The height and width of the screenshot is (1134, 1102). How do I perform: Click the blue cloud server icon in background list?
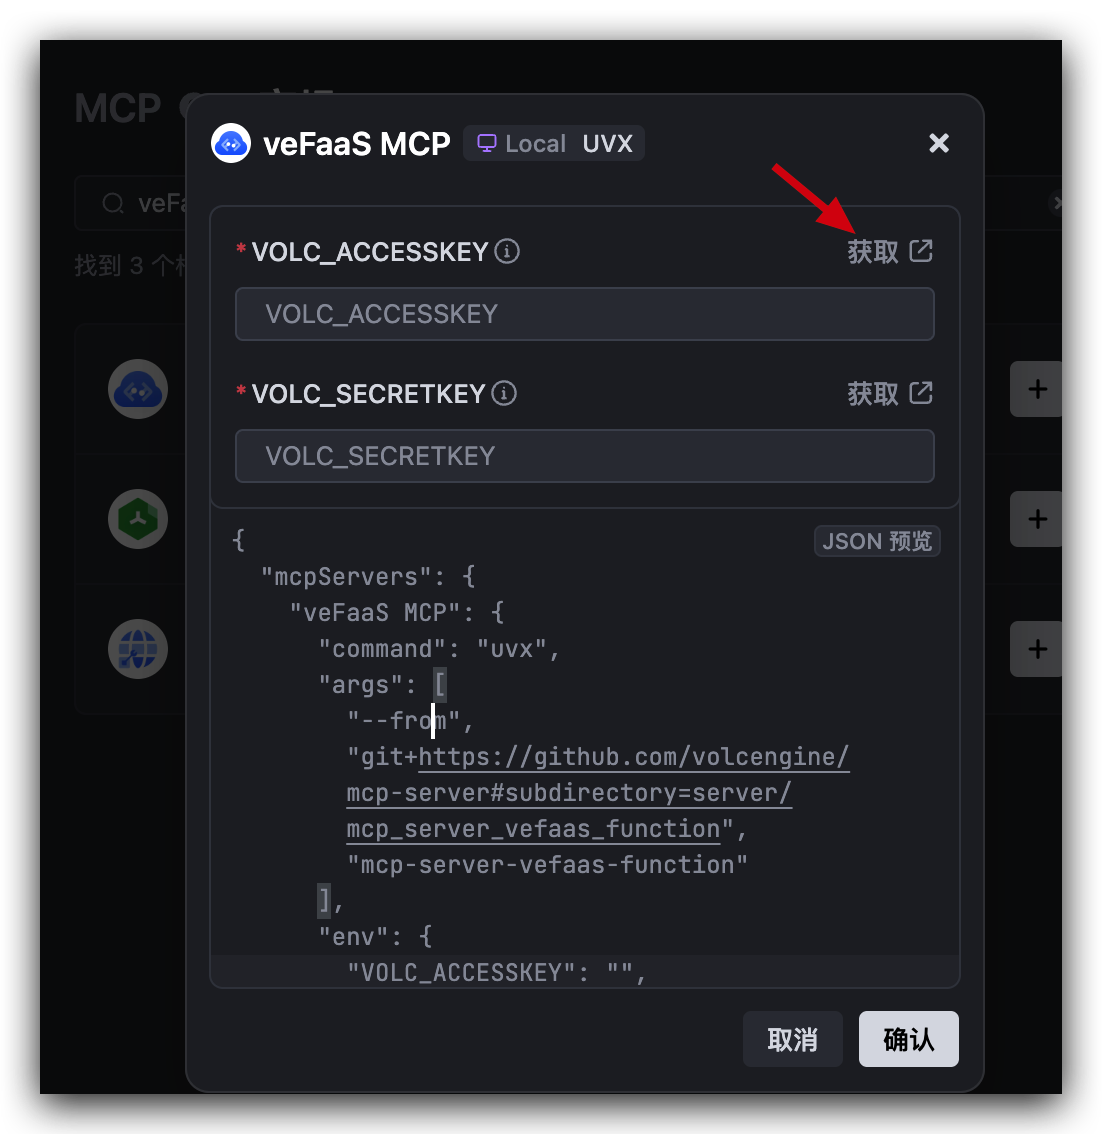coord(138,389)
